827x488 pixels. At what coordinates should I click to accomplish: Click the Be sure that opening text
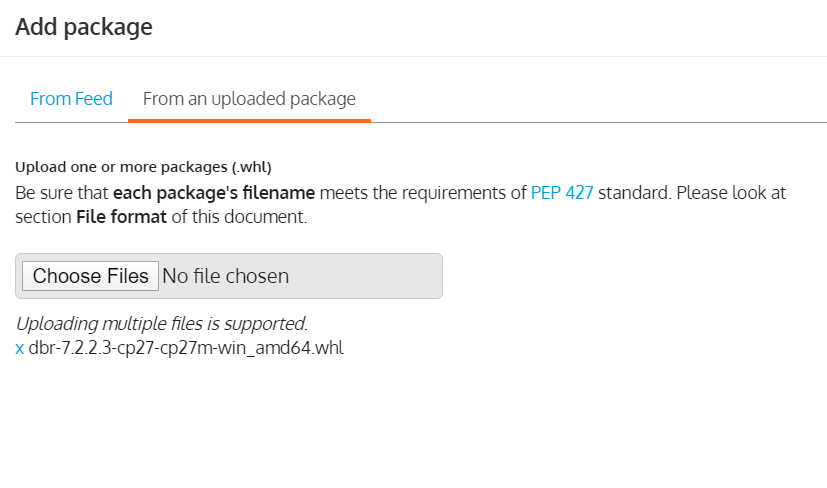(62, 193)
